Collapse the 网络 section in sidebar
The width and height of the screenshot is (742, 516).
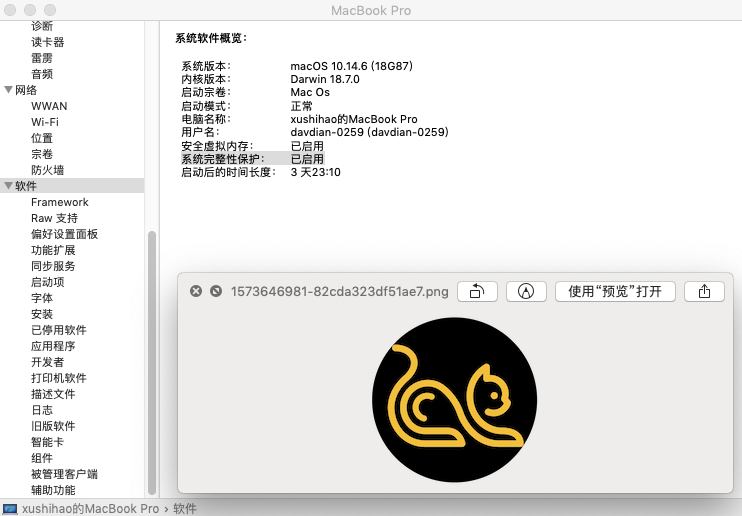point(8,90)
